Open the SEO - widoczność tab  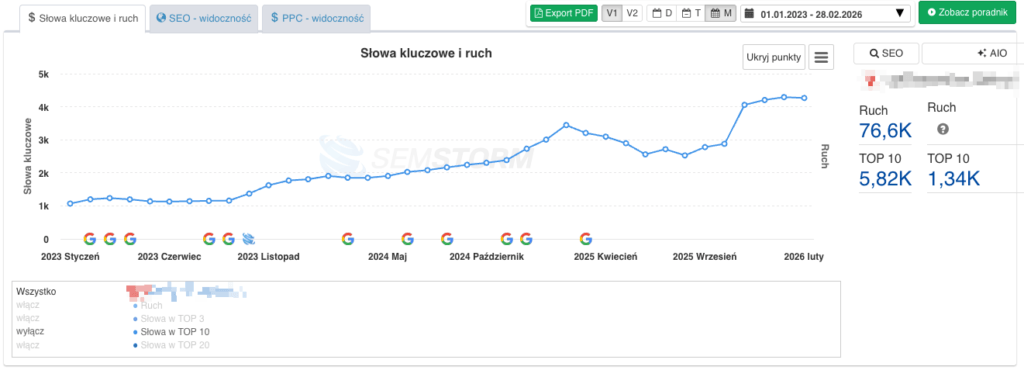tap(204, 18)
